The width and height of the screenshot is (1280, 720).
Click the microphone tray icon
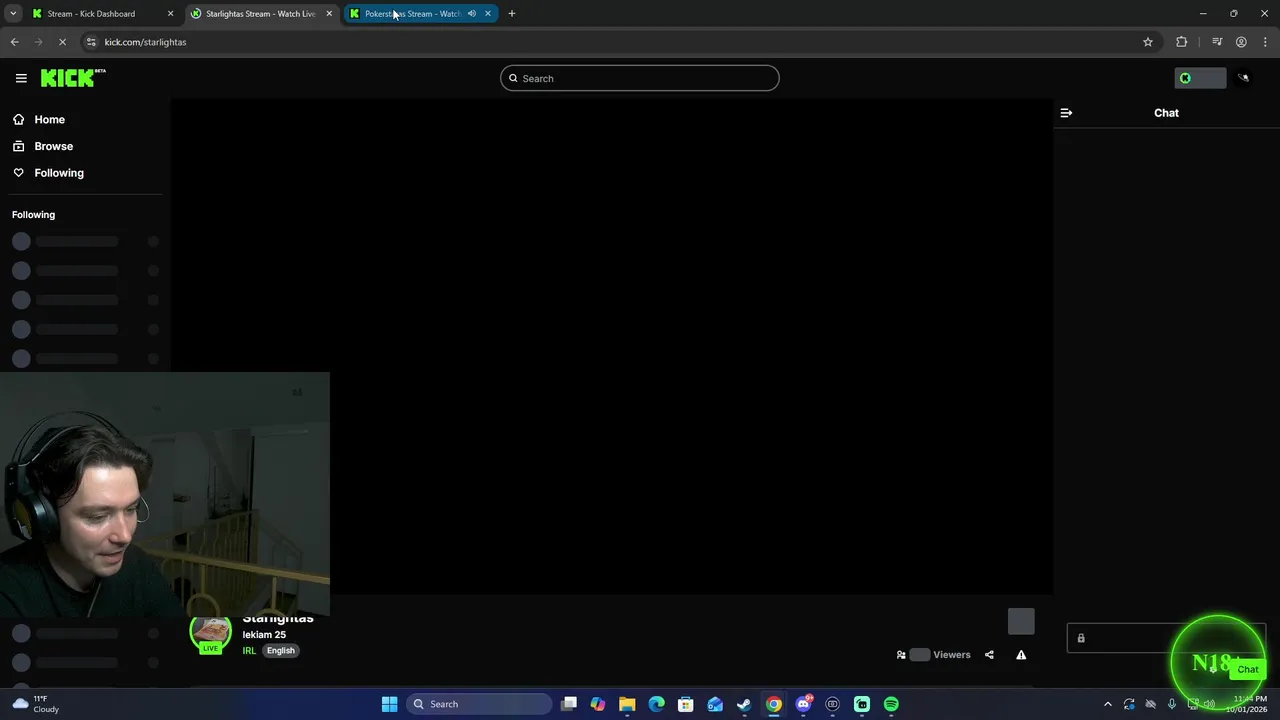[1172, 704]
